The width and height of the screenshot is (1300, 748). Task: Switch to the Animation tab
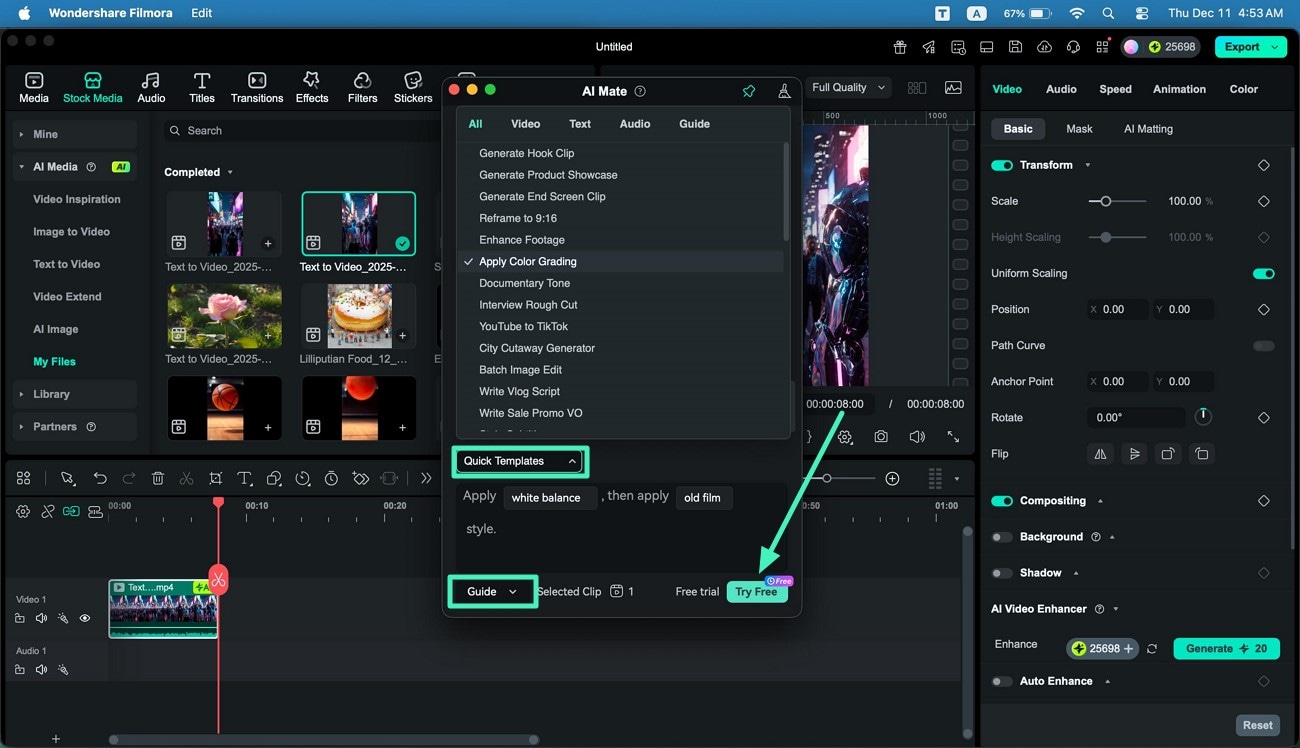[1179, 89]
